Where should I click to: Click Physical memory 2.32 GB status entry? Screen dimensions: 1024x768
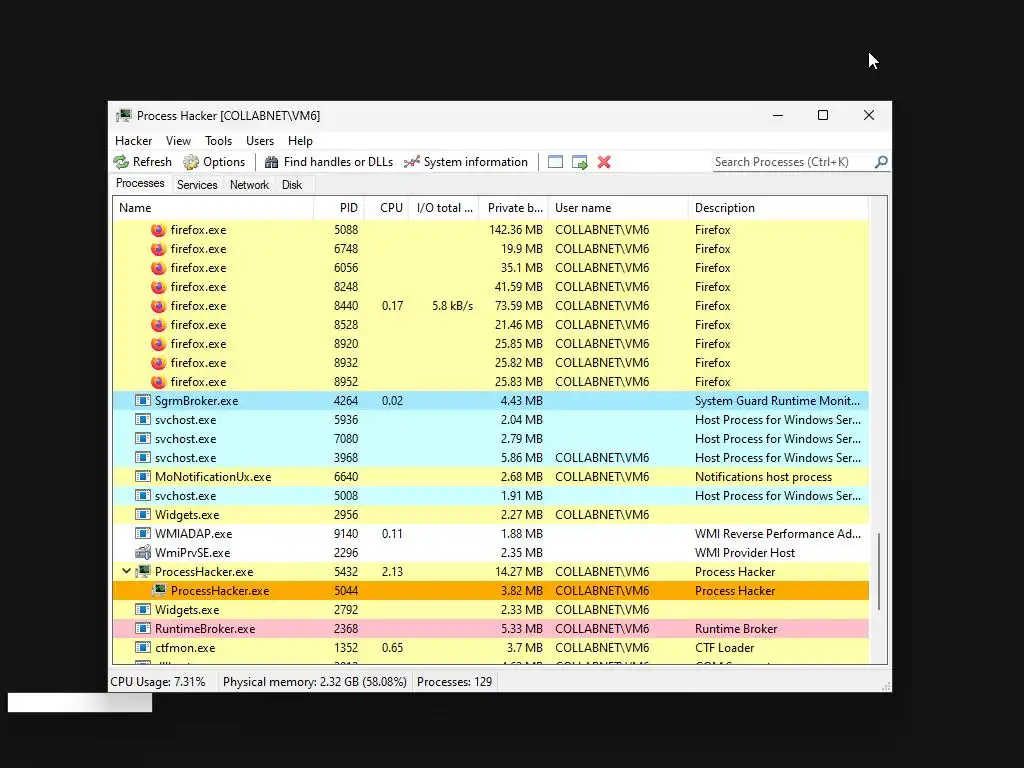coord(315,682)
